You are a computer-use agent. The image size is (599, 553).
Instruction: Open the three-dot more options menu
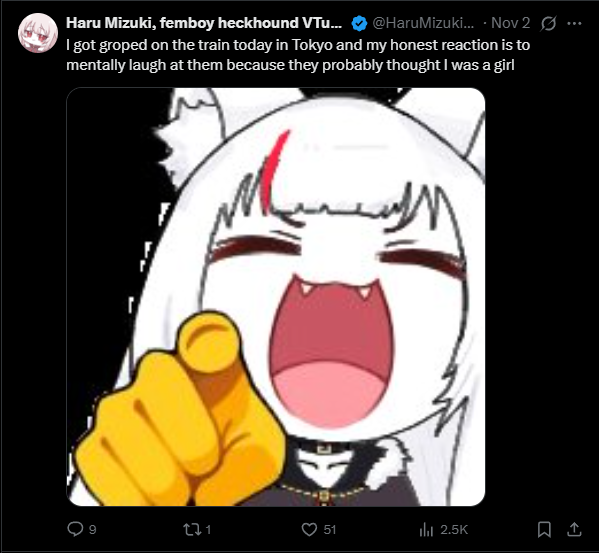click(574, 24)
